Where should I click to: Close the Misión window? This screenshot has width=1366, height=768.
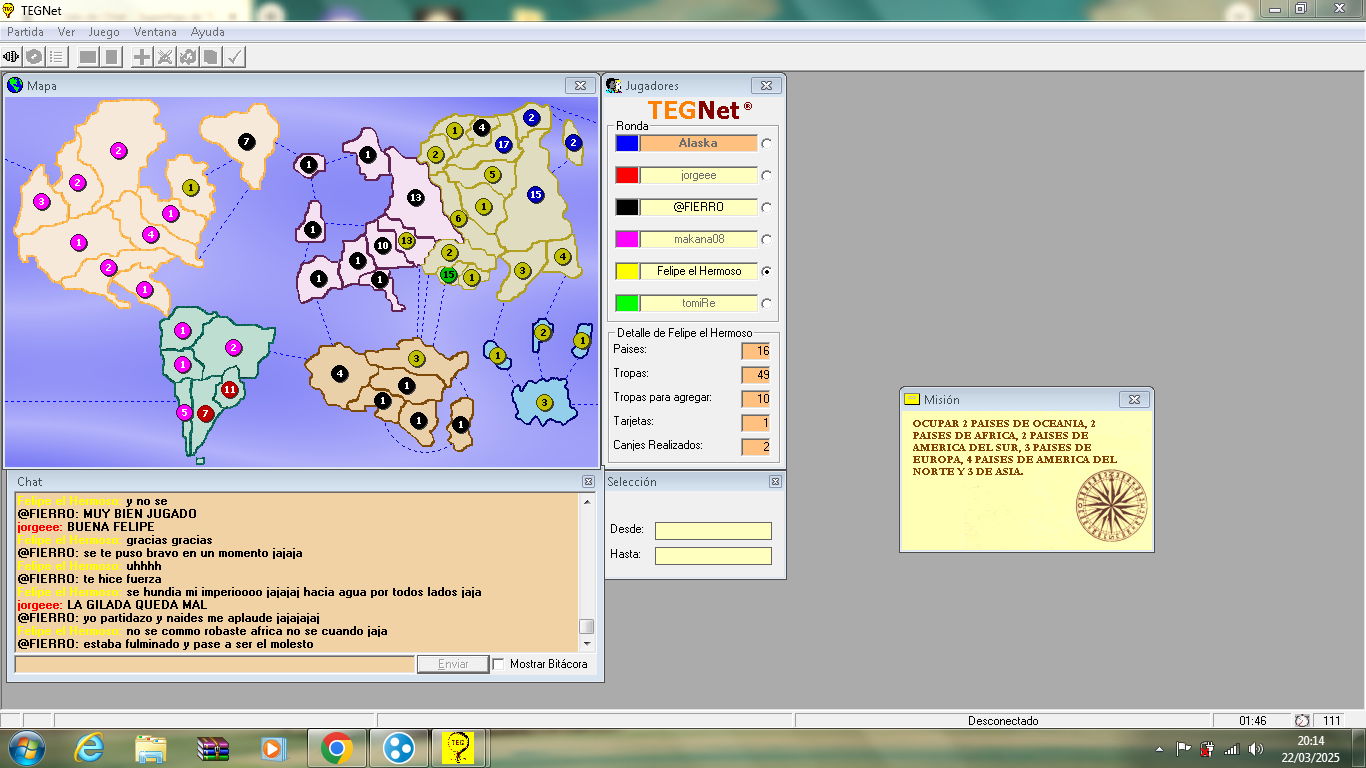pos(1134,399)
